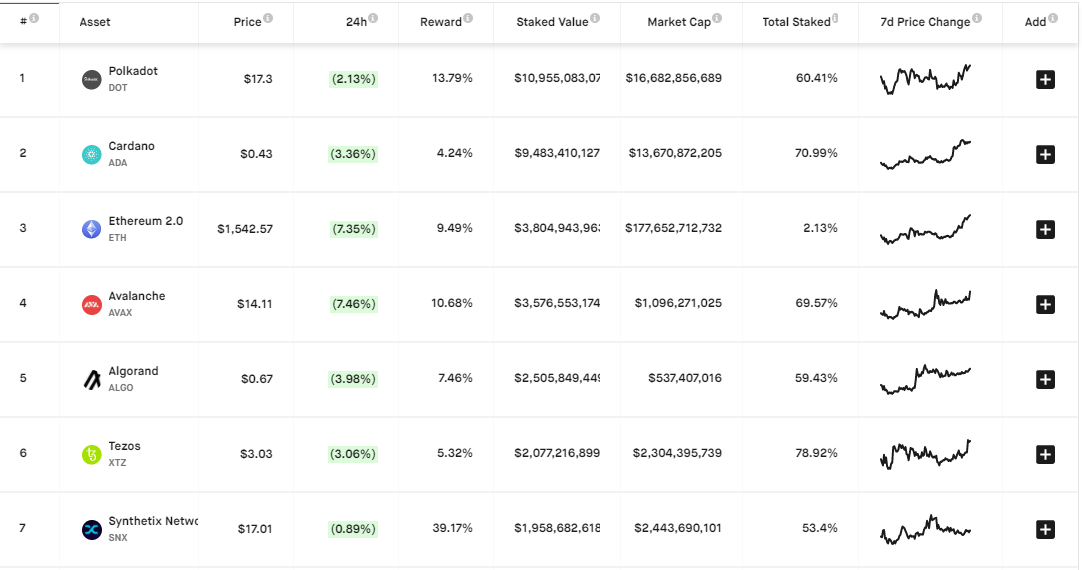Select the $9,483,410,127 staked value cell
Image resolution: width=1082 pixels, height=570 pixels.
click(x=557, y=153)
